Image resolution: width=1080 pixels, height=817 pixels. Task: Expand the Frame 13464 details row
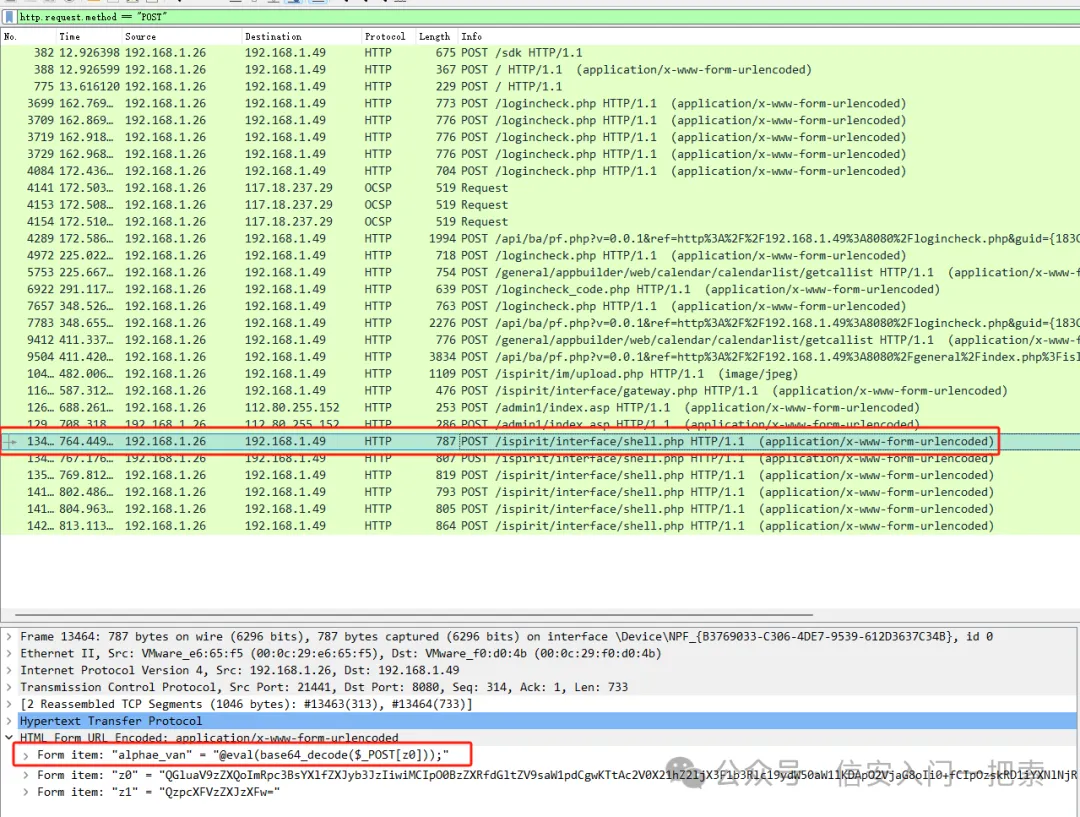pos(8,637)
